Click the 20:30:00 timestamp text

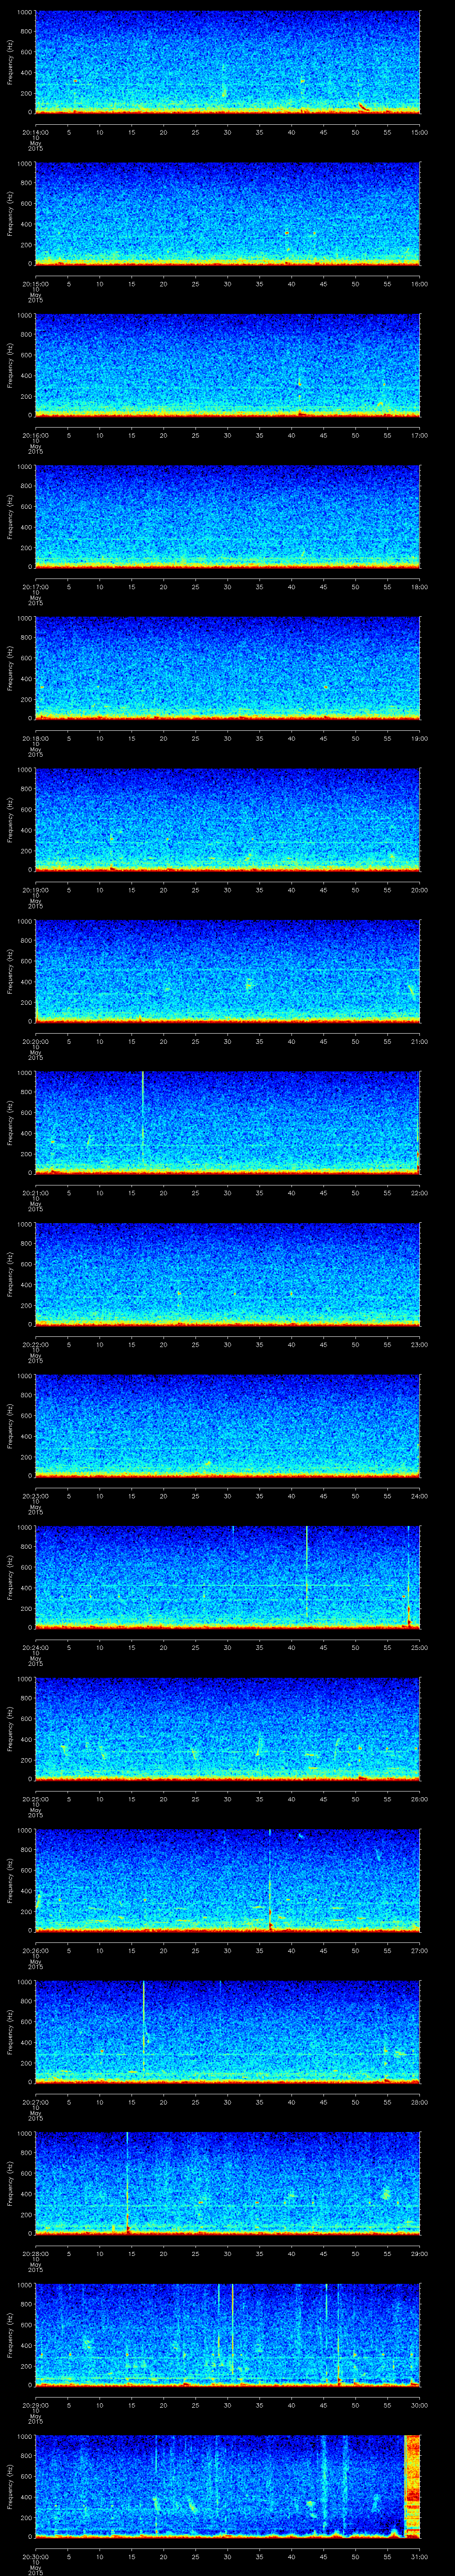[35, 2558]
